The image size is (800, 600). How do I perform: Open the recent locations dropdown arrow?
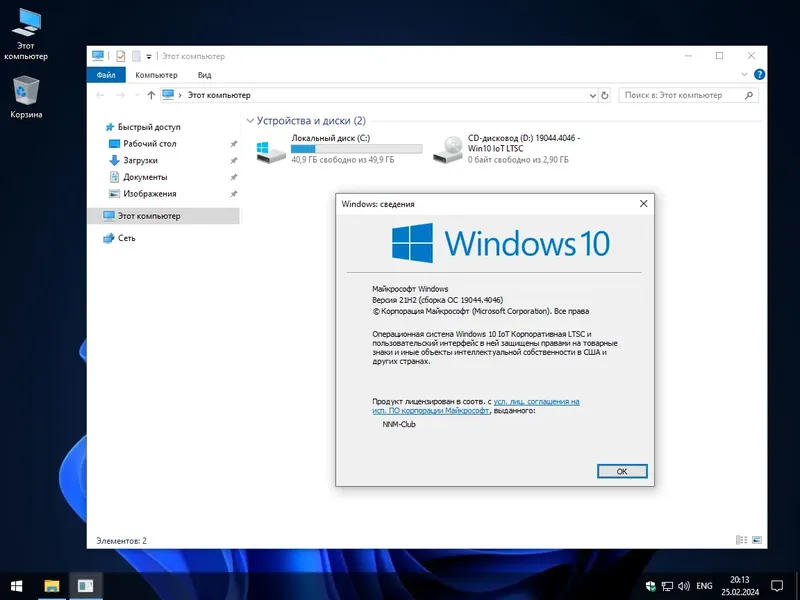(x=137, y=95)
